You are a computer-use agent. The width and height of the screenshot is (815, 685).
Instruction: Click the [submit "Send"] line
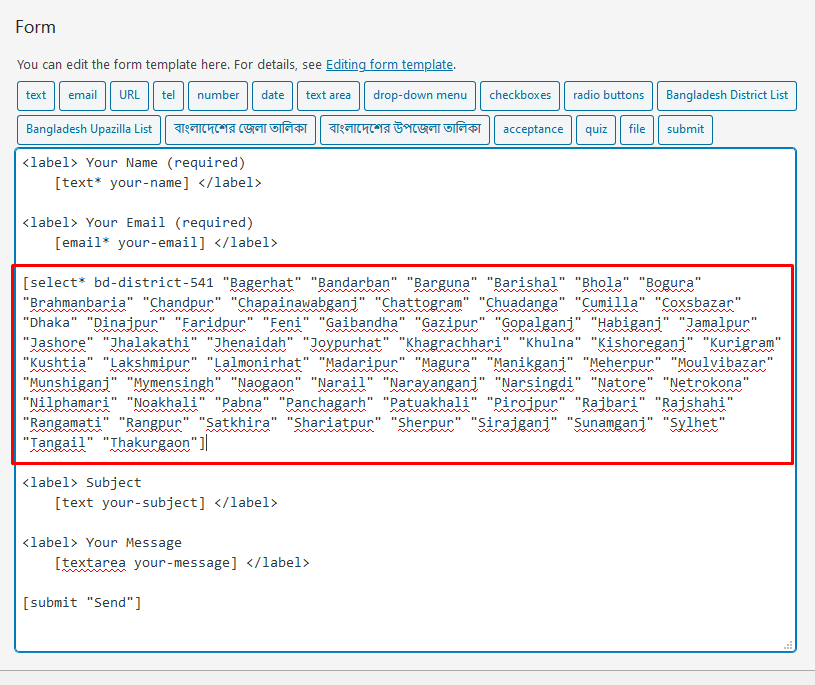(x=82, y=603)
